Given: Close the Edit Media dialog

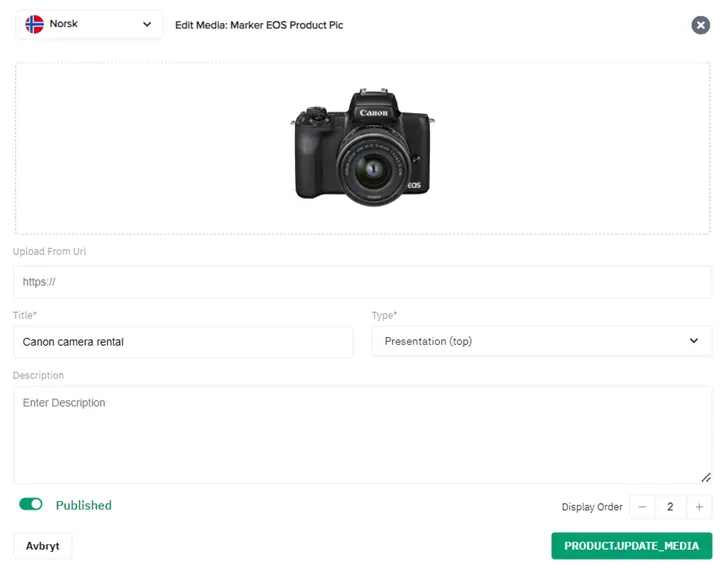Looking at the screenshot, I should click(700, 25).
